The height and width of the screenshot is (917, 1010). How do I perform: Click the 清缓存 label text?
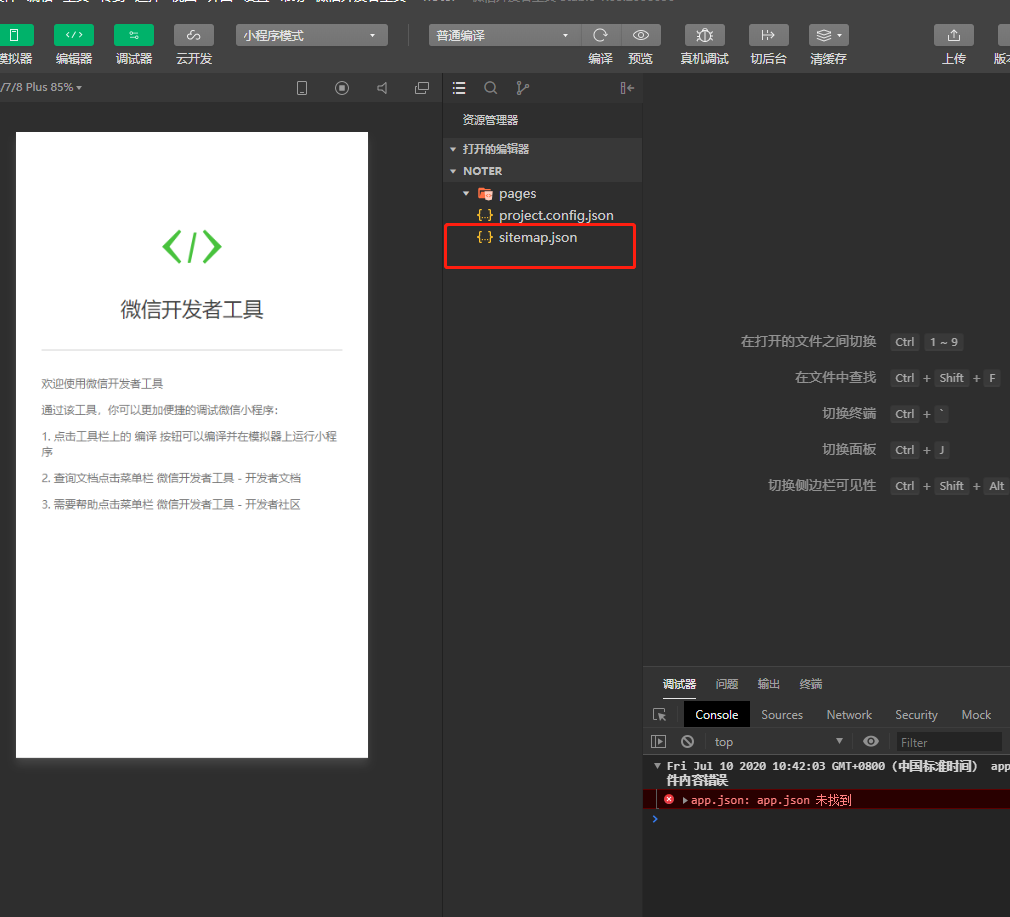pos(828,59)
